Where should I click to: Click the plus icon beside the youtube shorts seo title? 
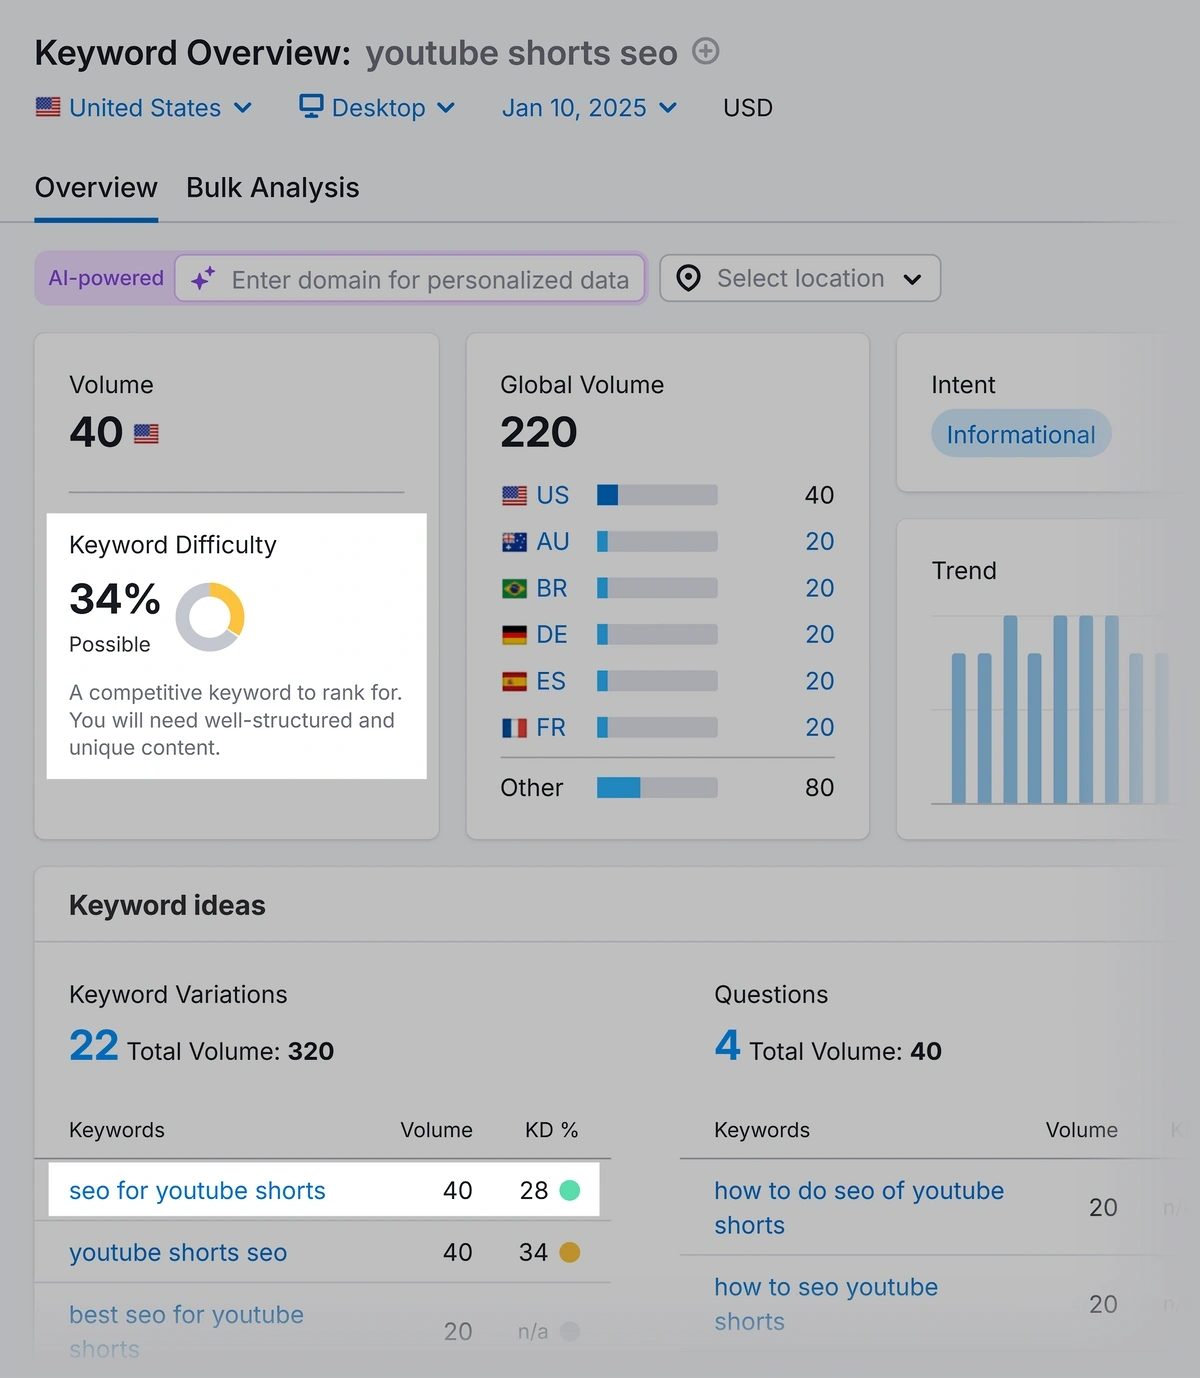pos(706,51)
